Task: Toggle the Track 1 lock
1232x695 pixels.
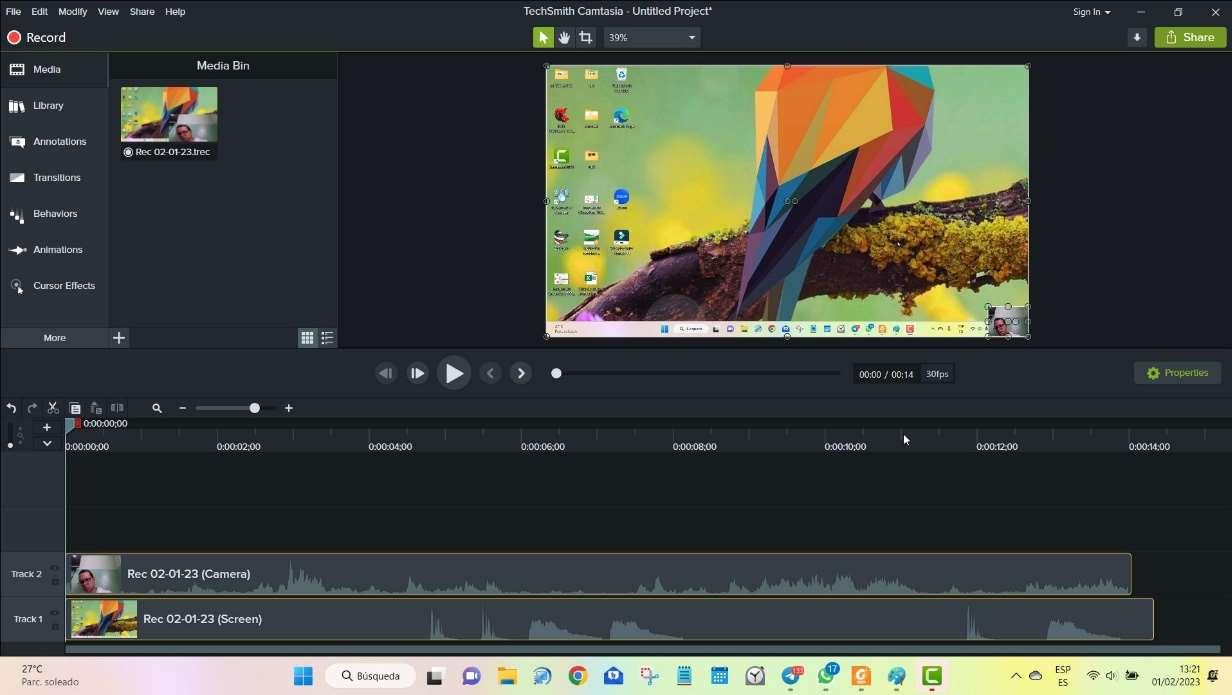Action: (x=55, y=626)
